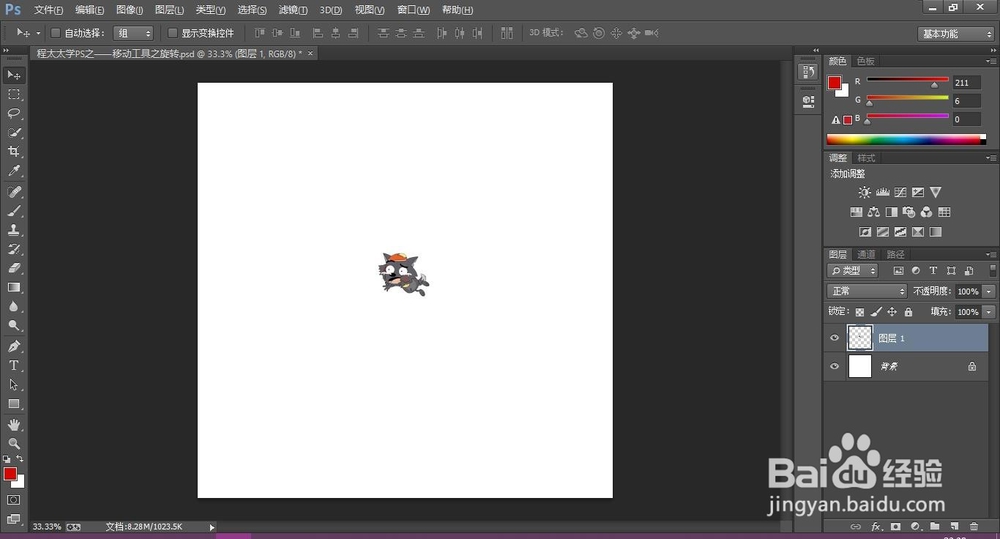Screen dimensions: 1000x539
Task: Activate the Hand tool
Action: pyautogui.click(x=13, y=425)
